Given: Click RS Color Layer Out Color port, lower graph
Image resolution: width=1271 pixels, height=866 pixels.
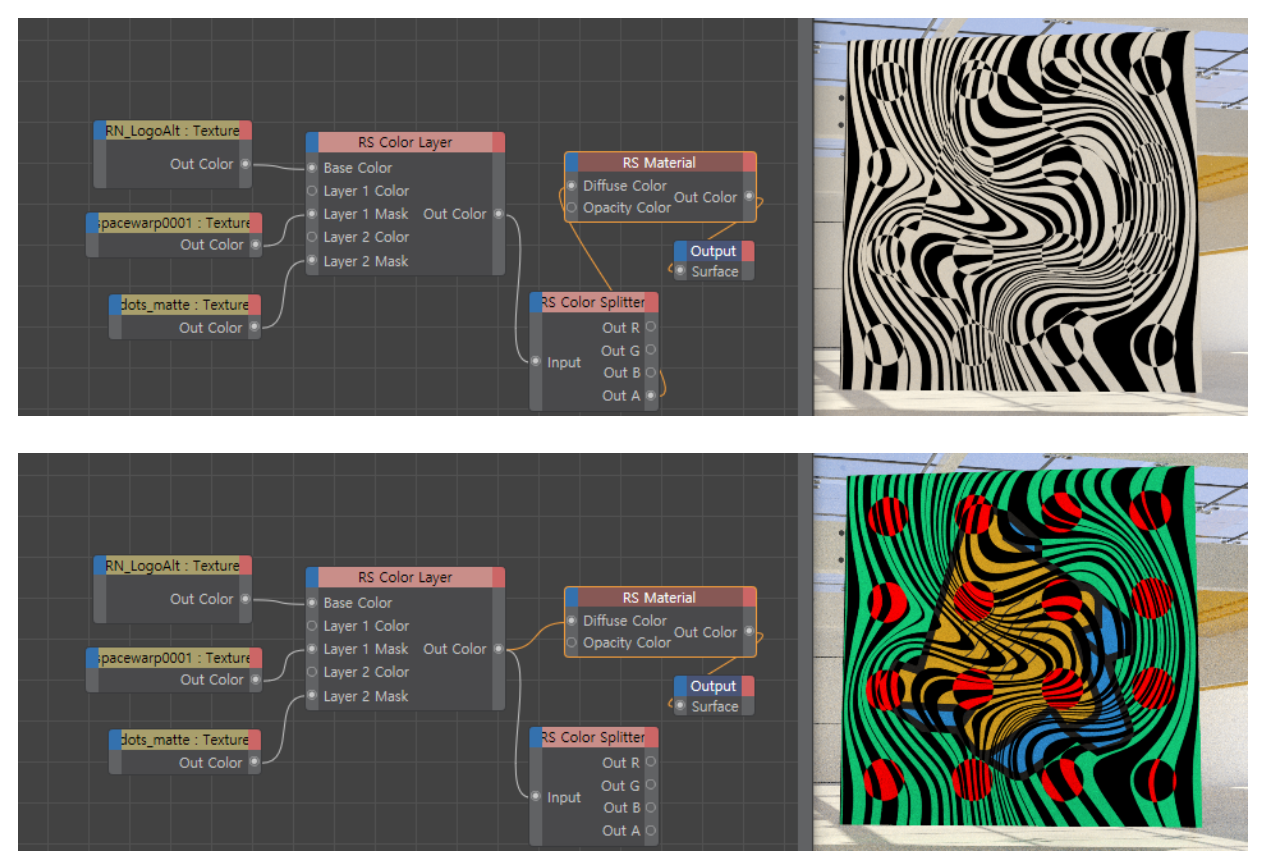Looking at the screenshot, I should [498, 649].
